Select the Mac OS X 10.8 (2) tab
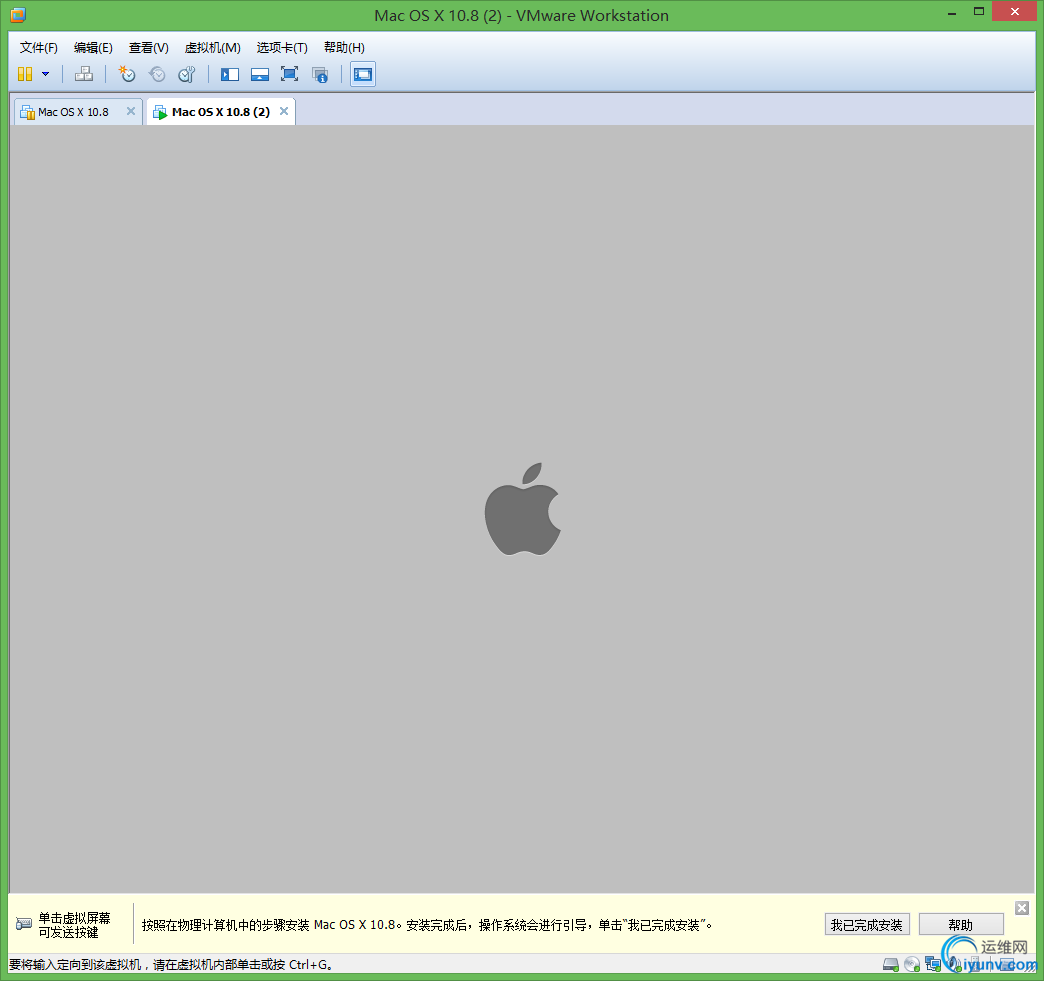 [220, 112]
